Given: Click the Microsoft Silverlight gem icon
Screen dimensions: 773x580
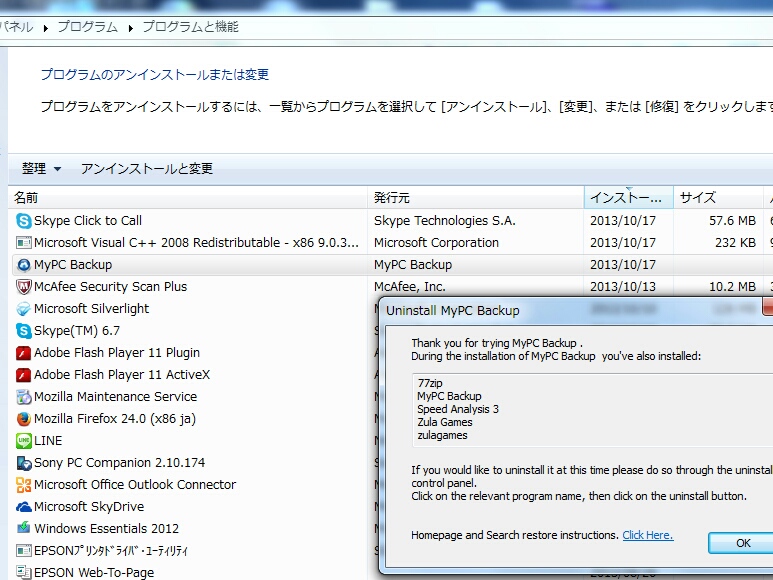Looking at the screenshot, I should (x=24, y=309).
